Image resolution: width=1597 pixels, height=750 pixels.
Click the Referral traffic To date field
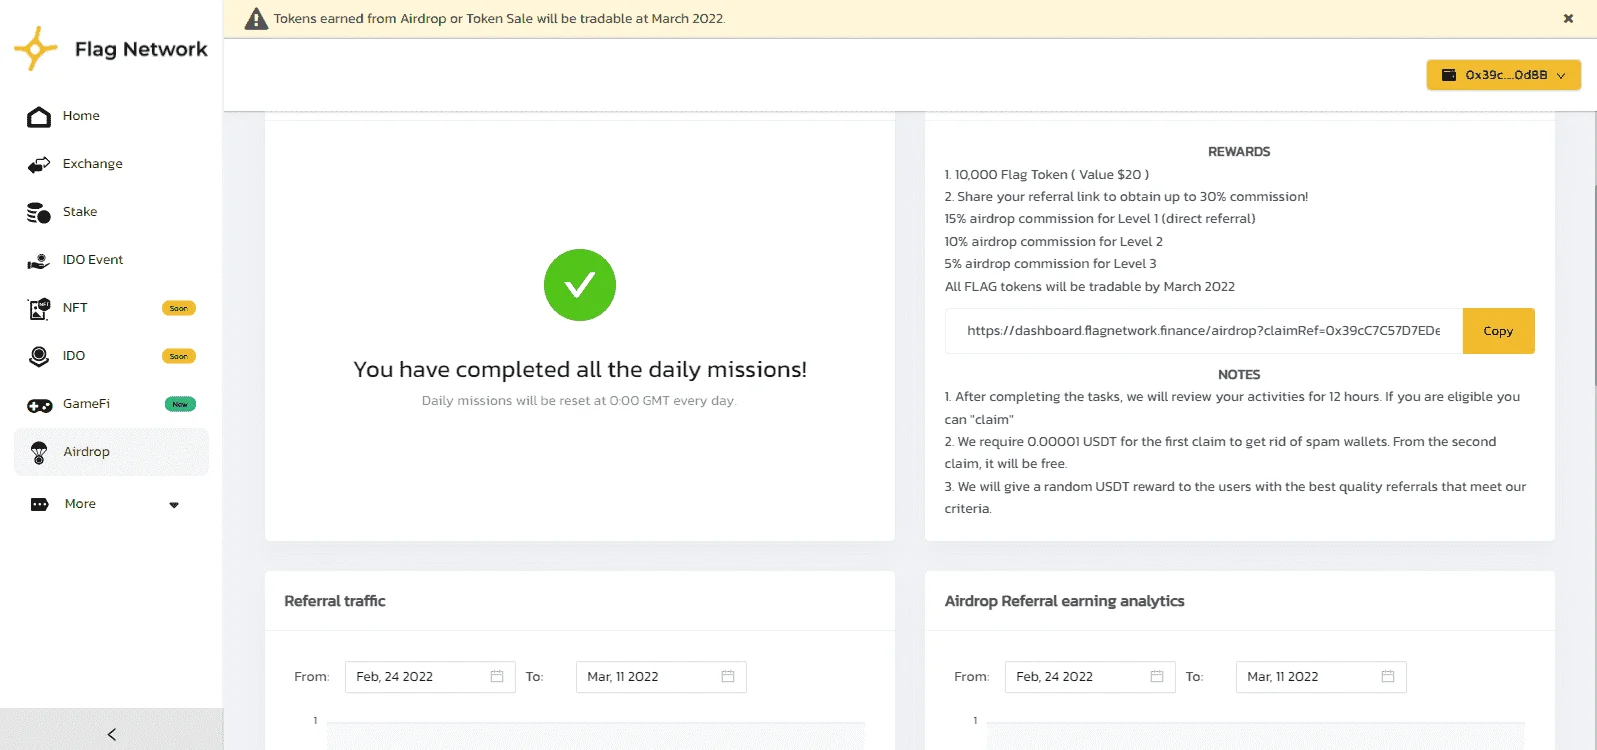tap(661, 677)
